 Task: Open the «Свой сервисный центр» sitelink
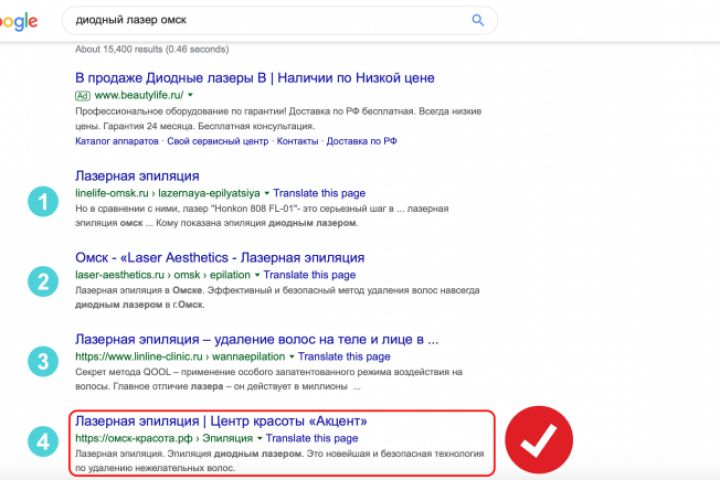(x=217, y=142)
